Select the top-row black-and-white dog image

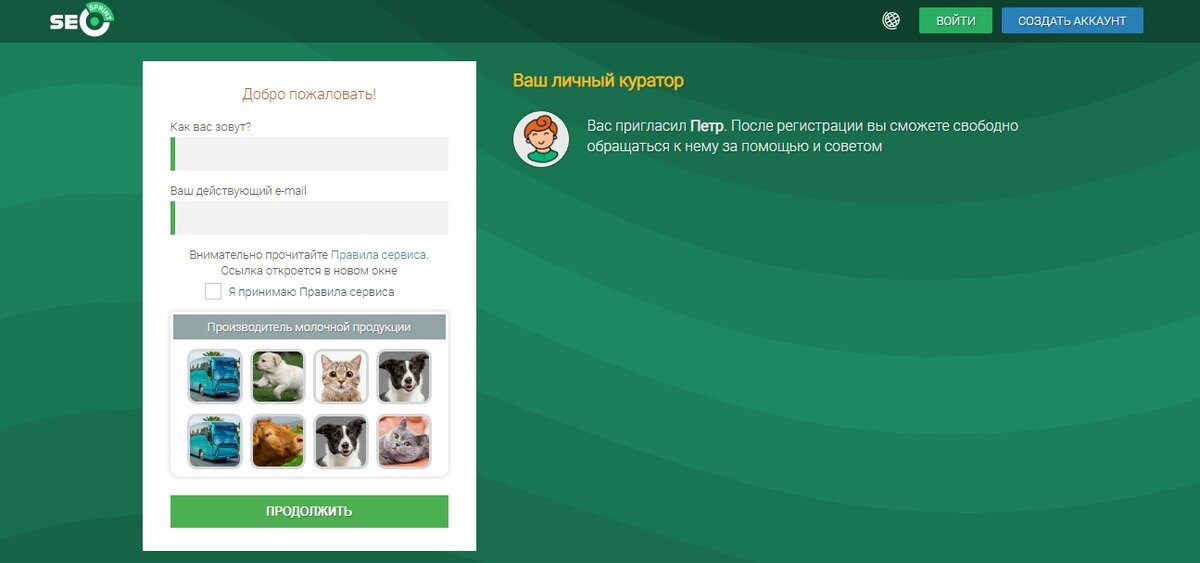(404, 376)
